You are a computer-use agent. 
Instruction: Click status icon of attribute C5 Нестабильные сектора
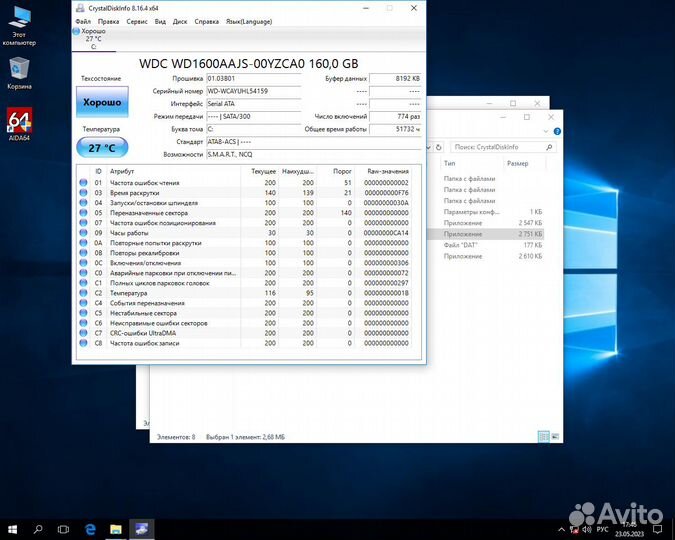(x=84, y=313)
